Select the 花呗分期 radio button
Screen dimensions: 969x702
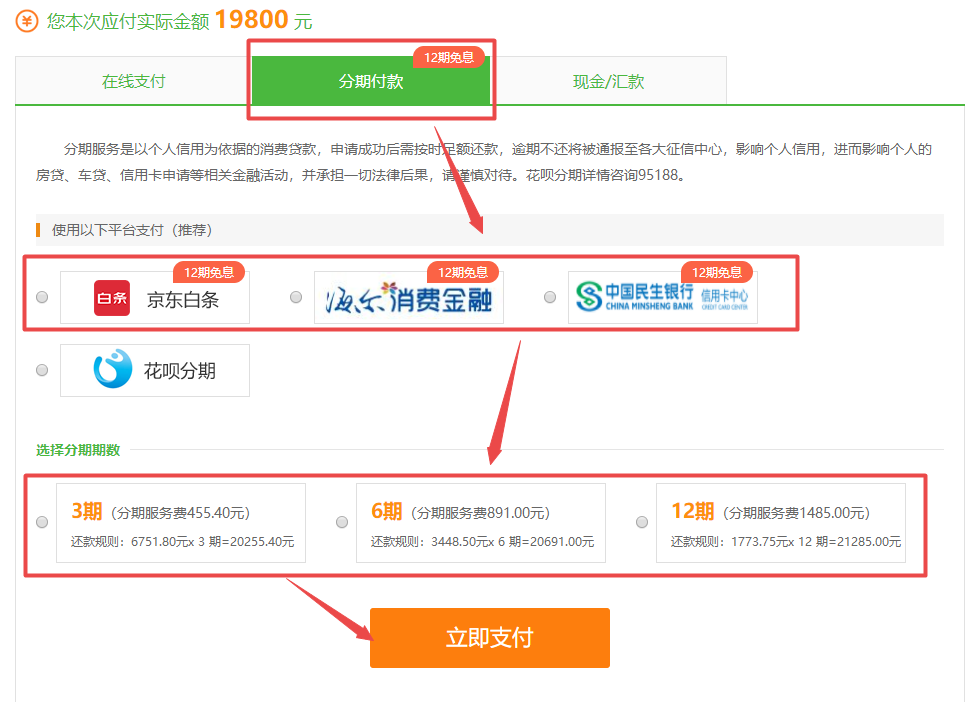[x=42, y=370]
